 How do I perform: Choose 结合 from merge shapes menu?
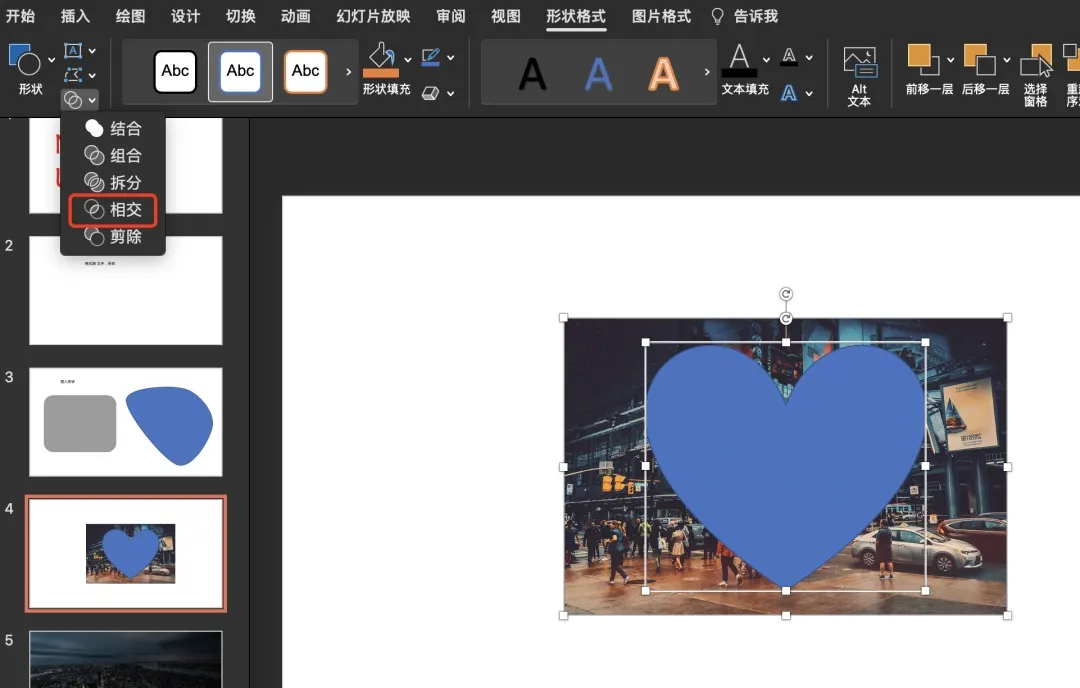(x=113, y=129)
